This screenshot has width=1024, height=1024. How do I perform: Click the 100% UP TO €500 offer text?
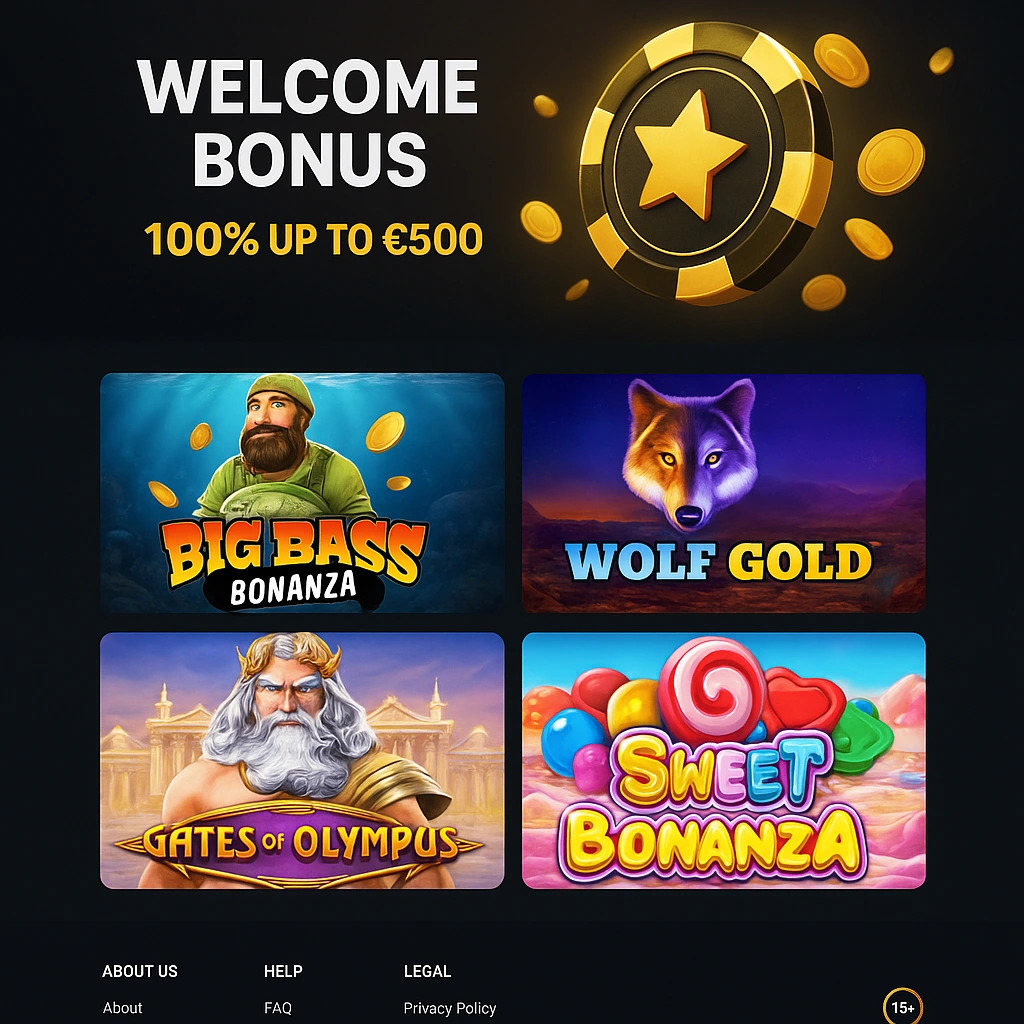313,238
